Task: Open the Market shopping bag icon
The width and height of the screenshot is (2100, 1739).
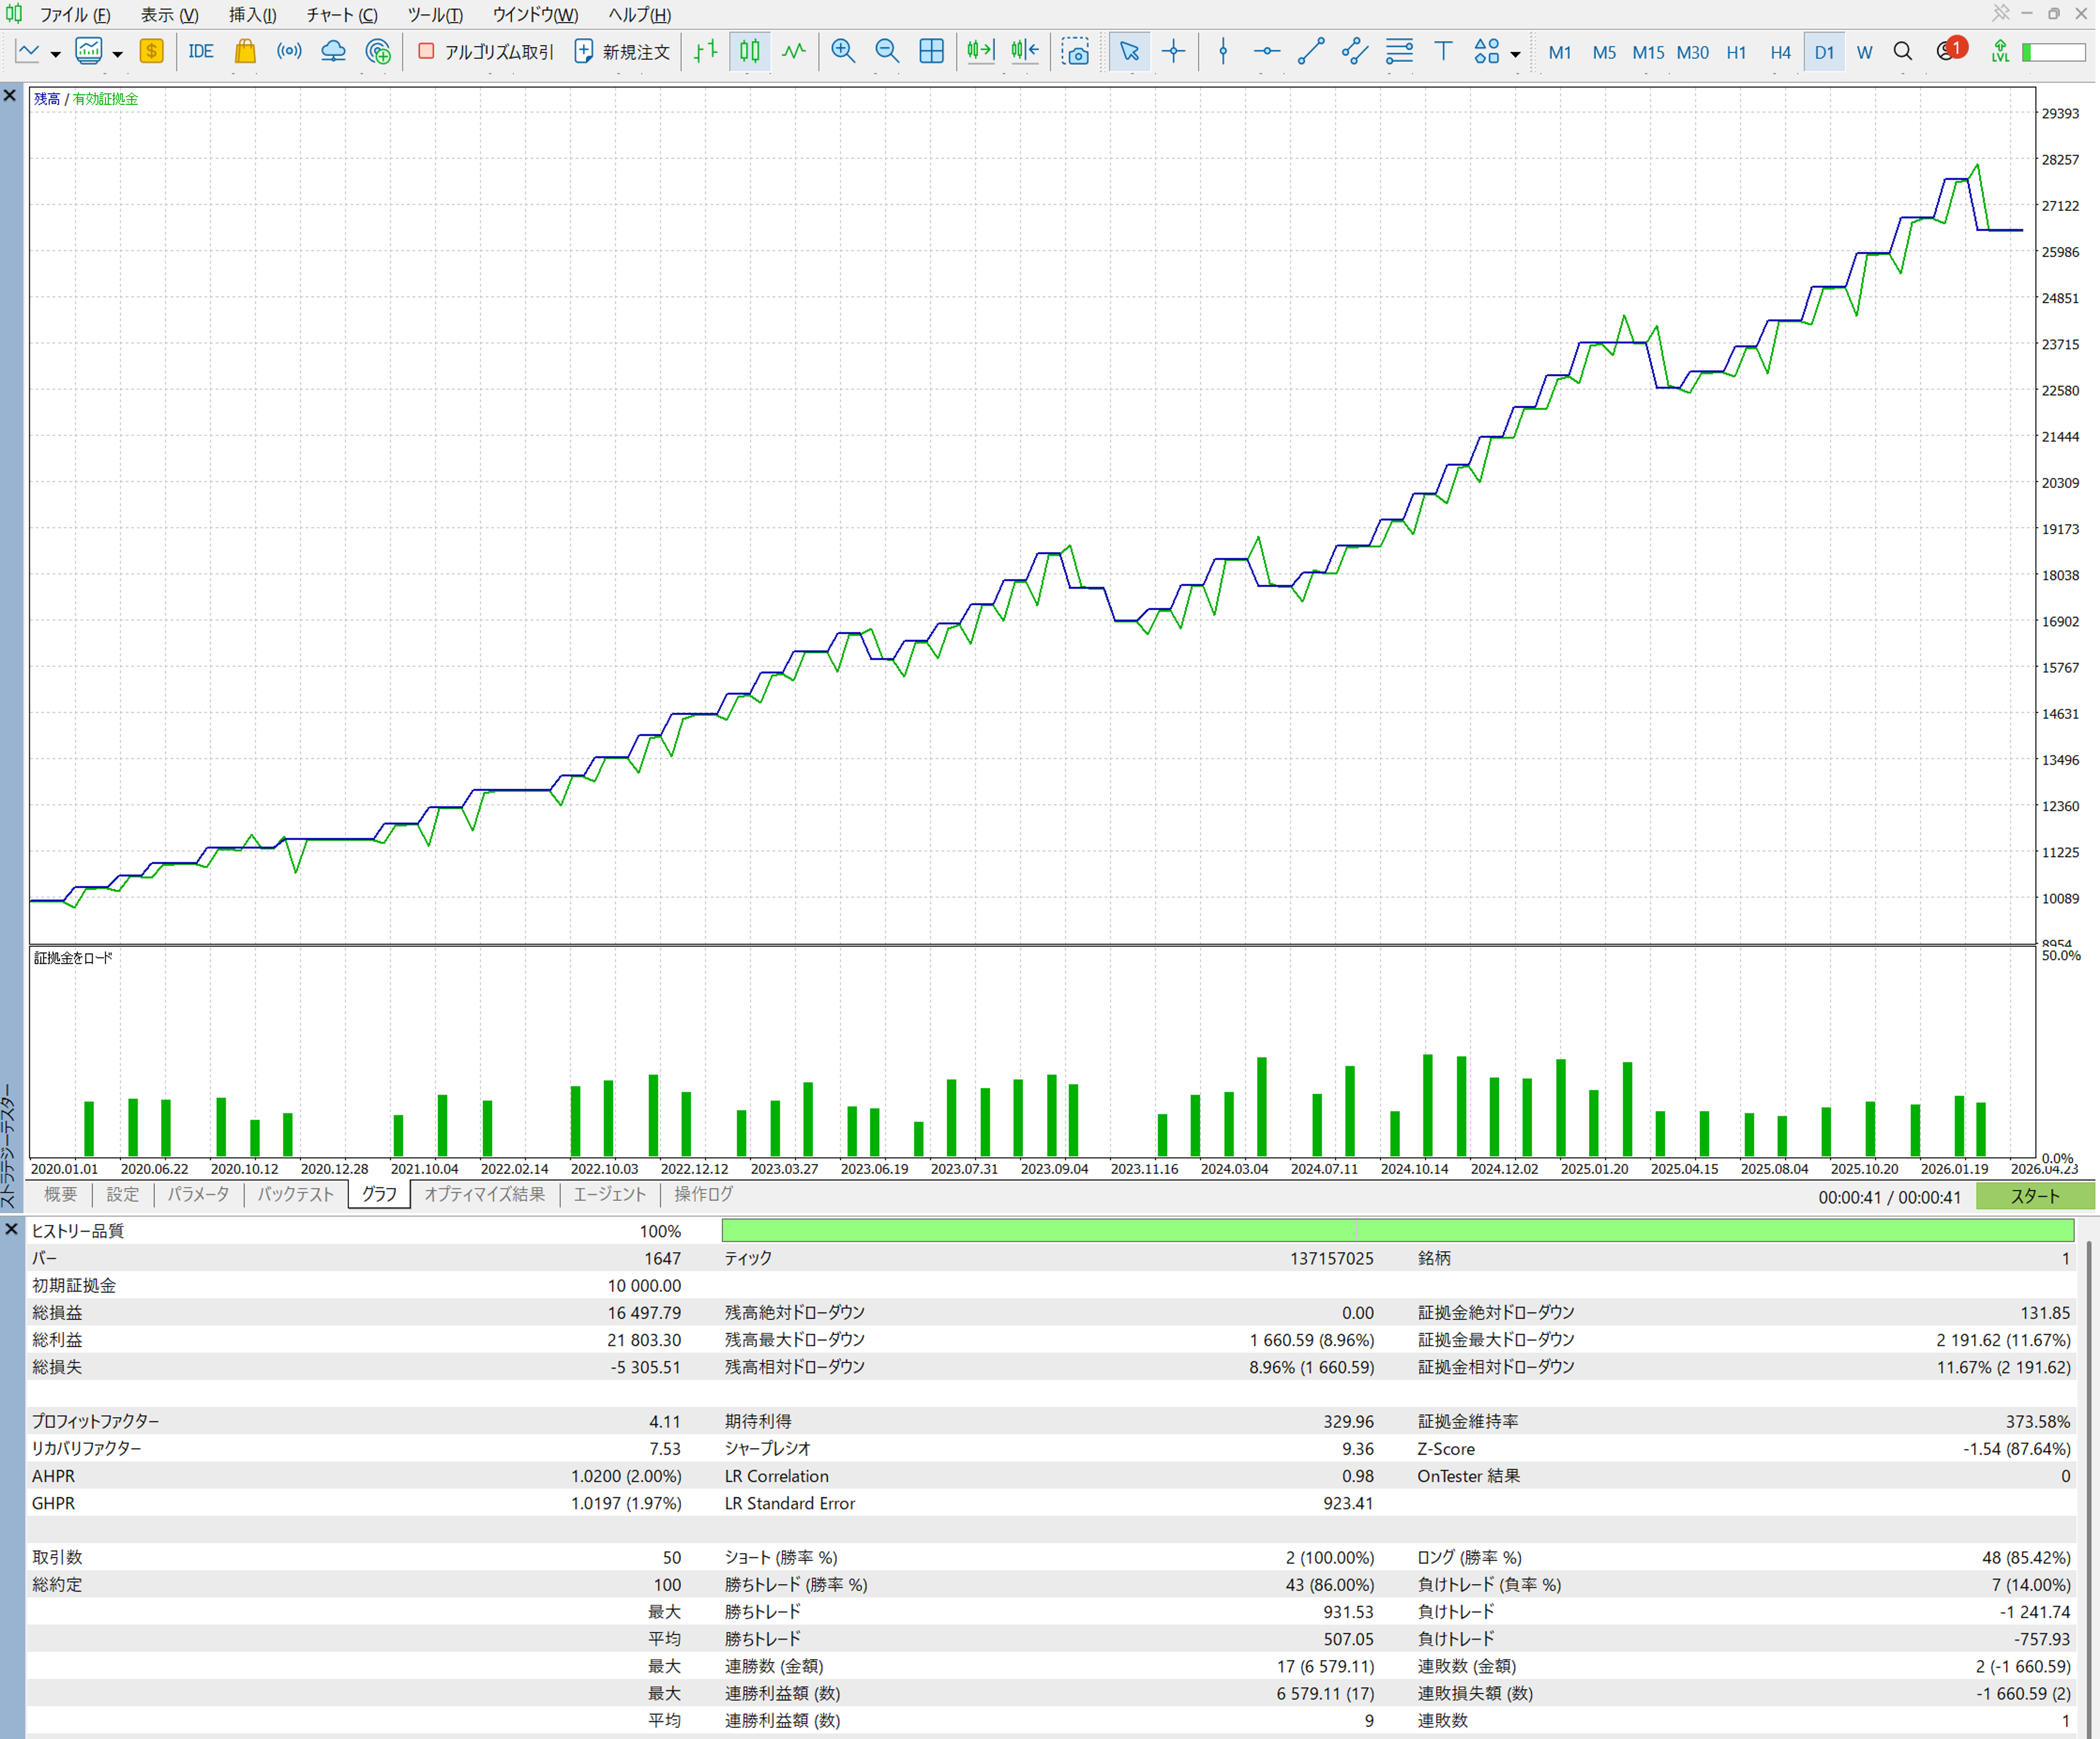Action: (245, 51)
